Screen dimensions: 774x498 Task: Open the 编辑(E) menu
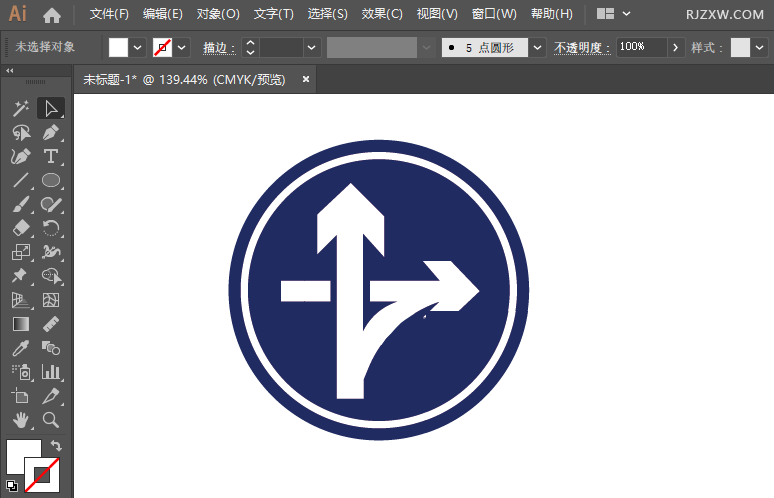(162, 14)
